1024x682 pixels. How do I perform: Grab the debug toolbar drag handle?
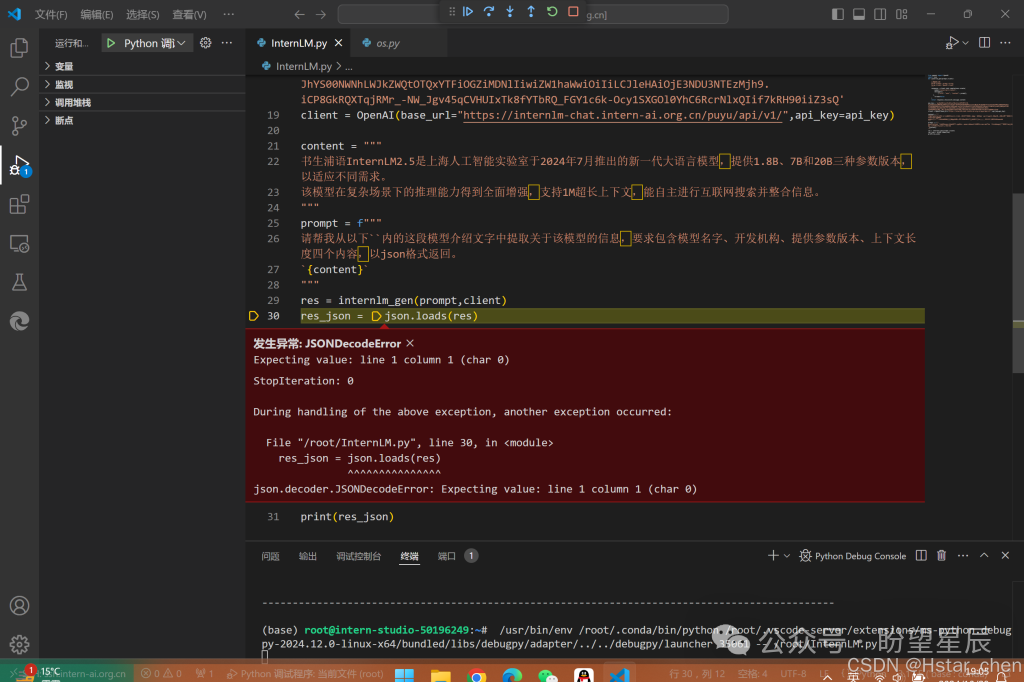pyautogui.click(x=452, y=12)
